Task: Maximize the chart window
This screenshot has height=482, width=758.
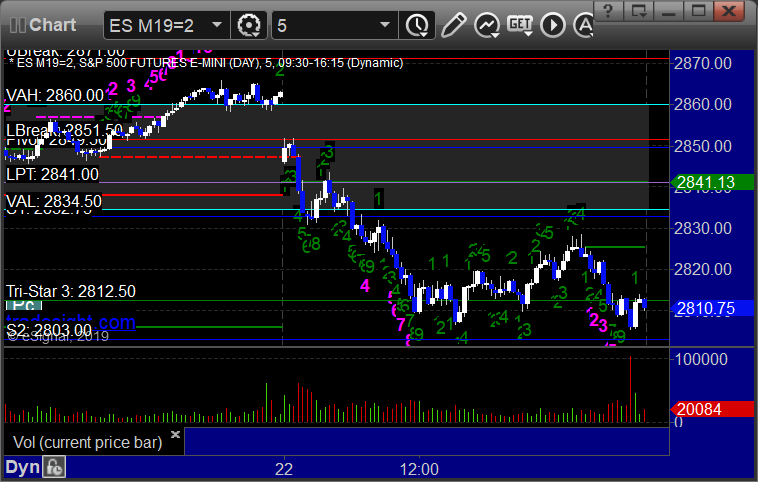Action: point(698,11)
